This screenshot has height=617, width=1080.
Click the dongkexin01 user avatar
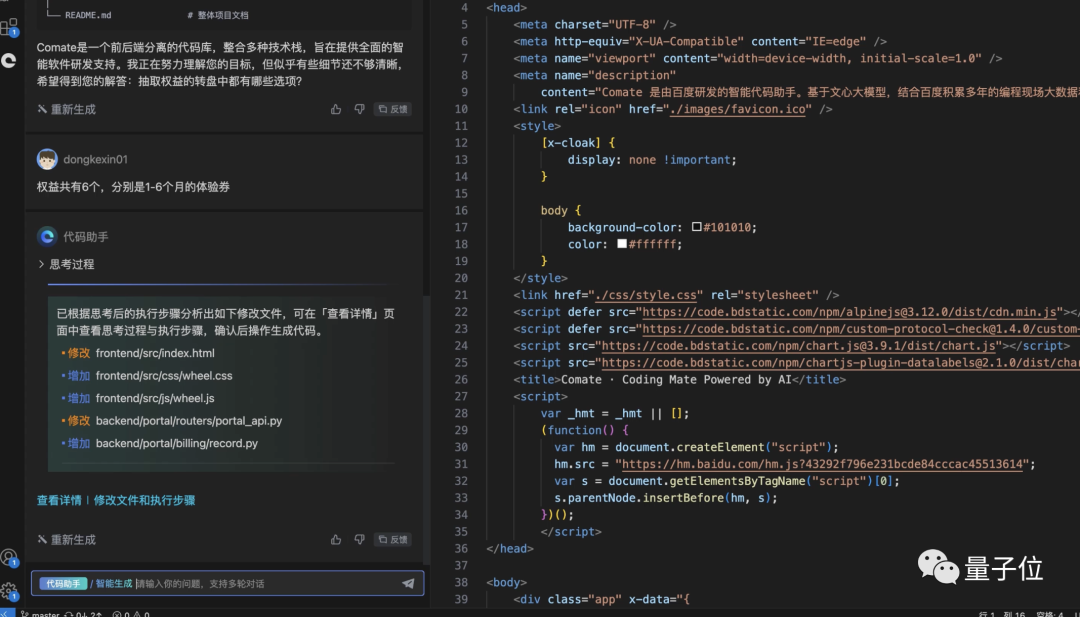[x=47, y=159]
